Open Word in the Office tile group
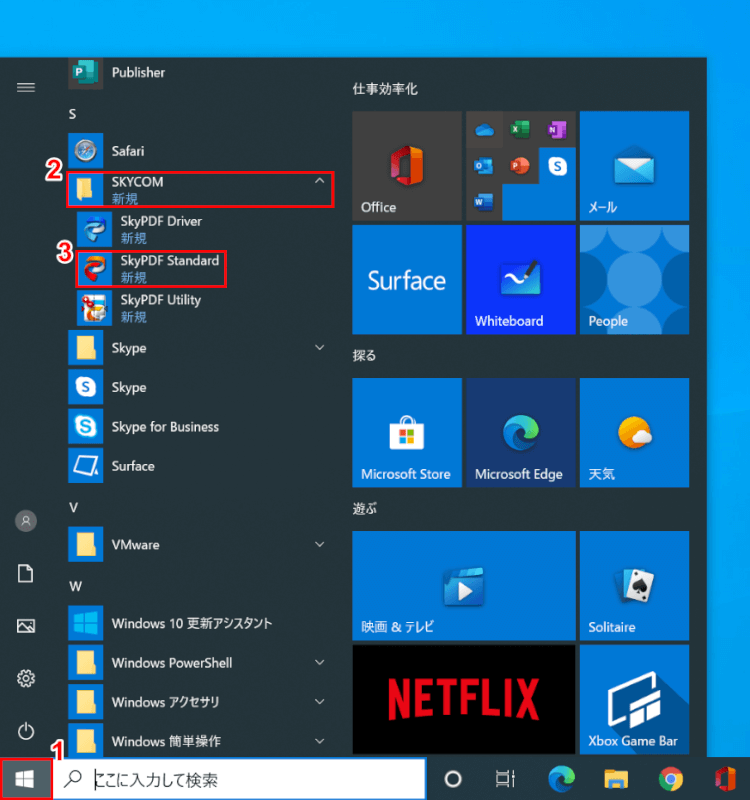750x800 pixels. point(484,203)
